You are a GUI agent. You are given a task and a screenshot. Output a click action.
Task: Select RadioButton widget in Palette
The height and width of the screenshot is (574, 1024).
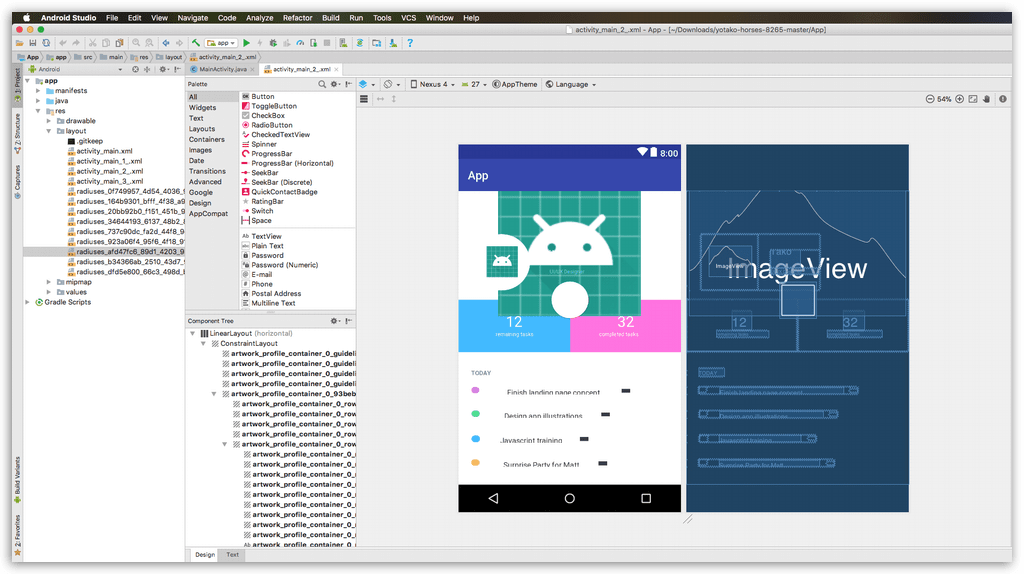(x=271, y=125)
